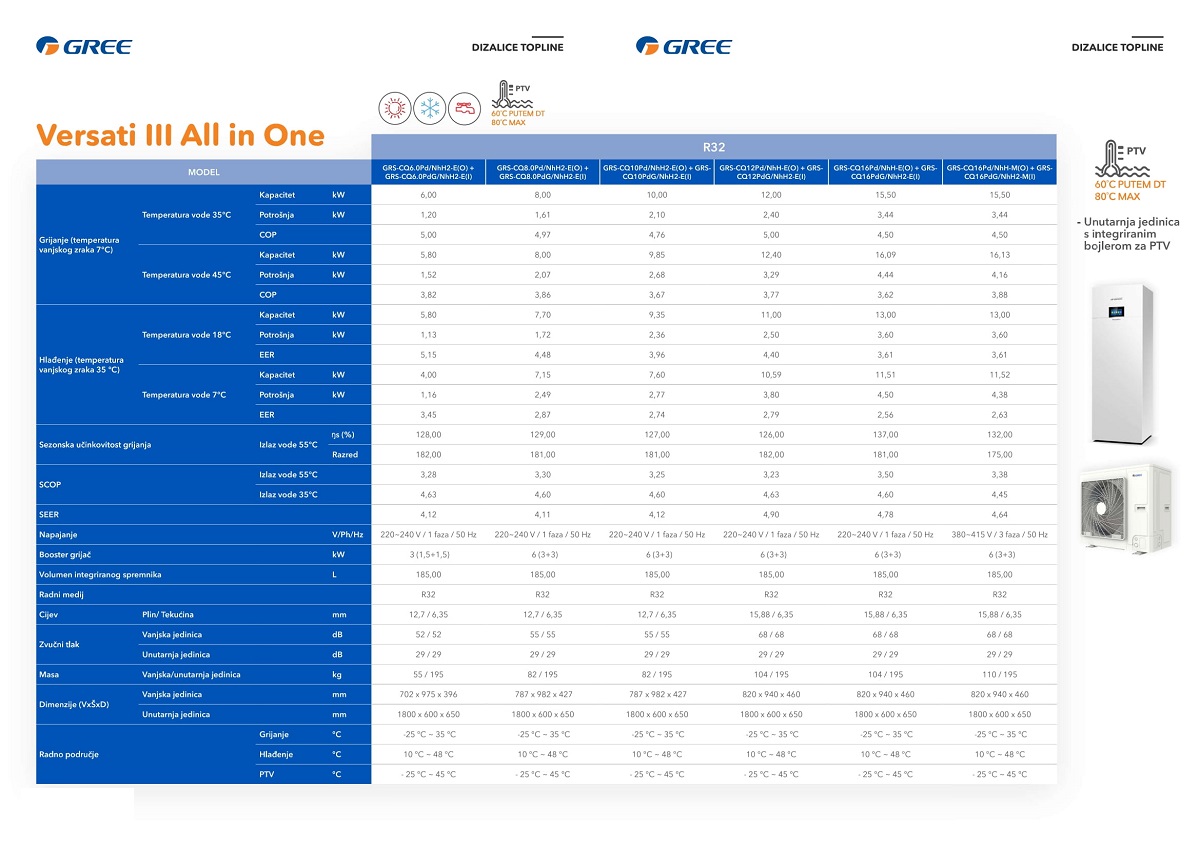Click the 137,00 seasonal efficiency value

[x=885, y=435]
